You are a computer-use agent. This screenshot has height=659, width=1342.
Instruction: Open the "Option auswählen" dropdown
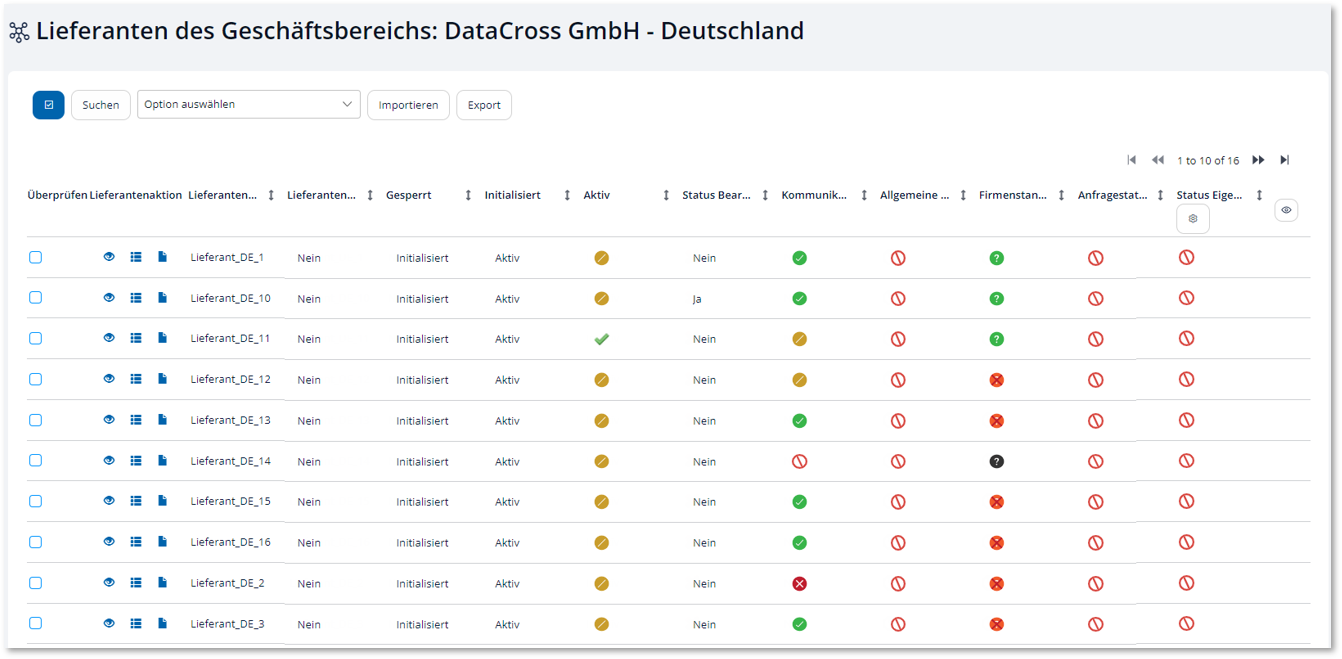tap(248, 104)
